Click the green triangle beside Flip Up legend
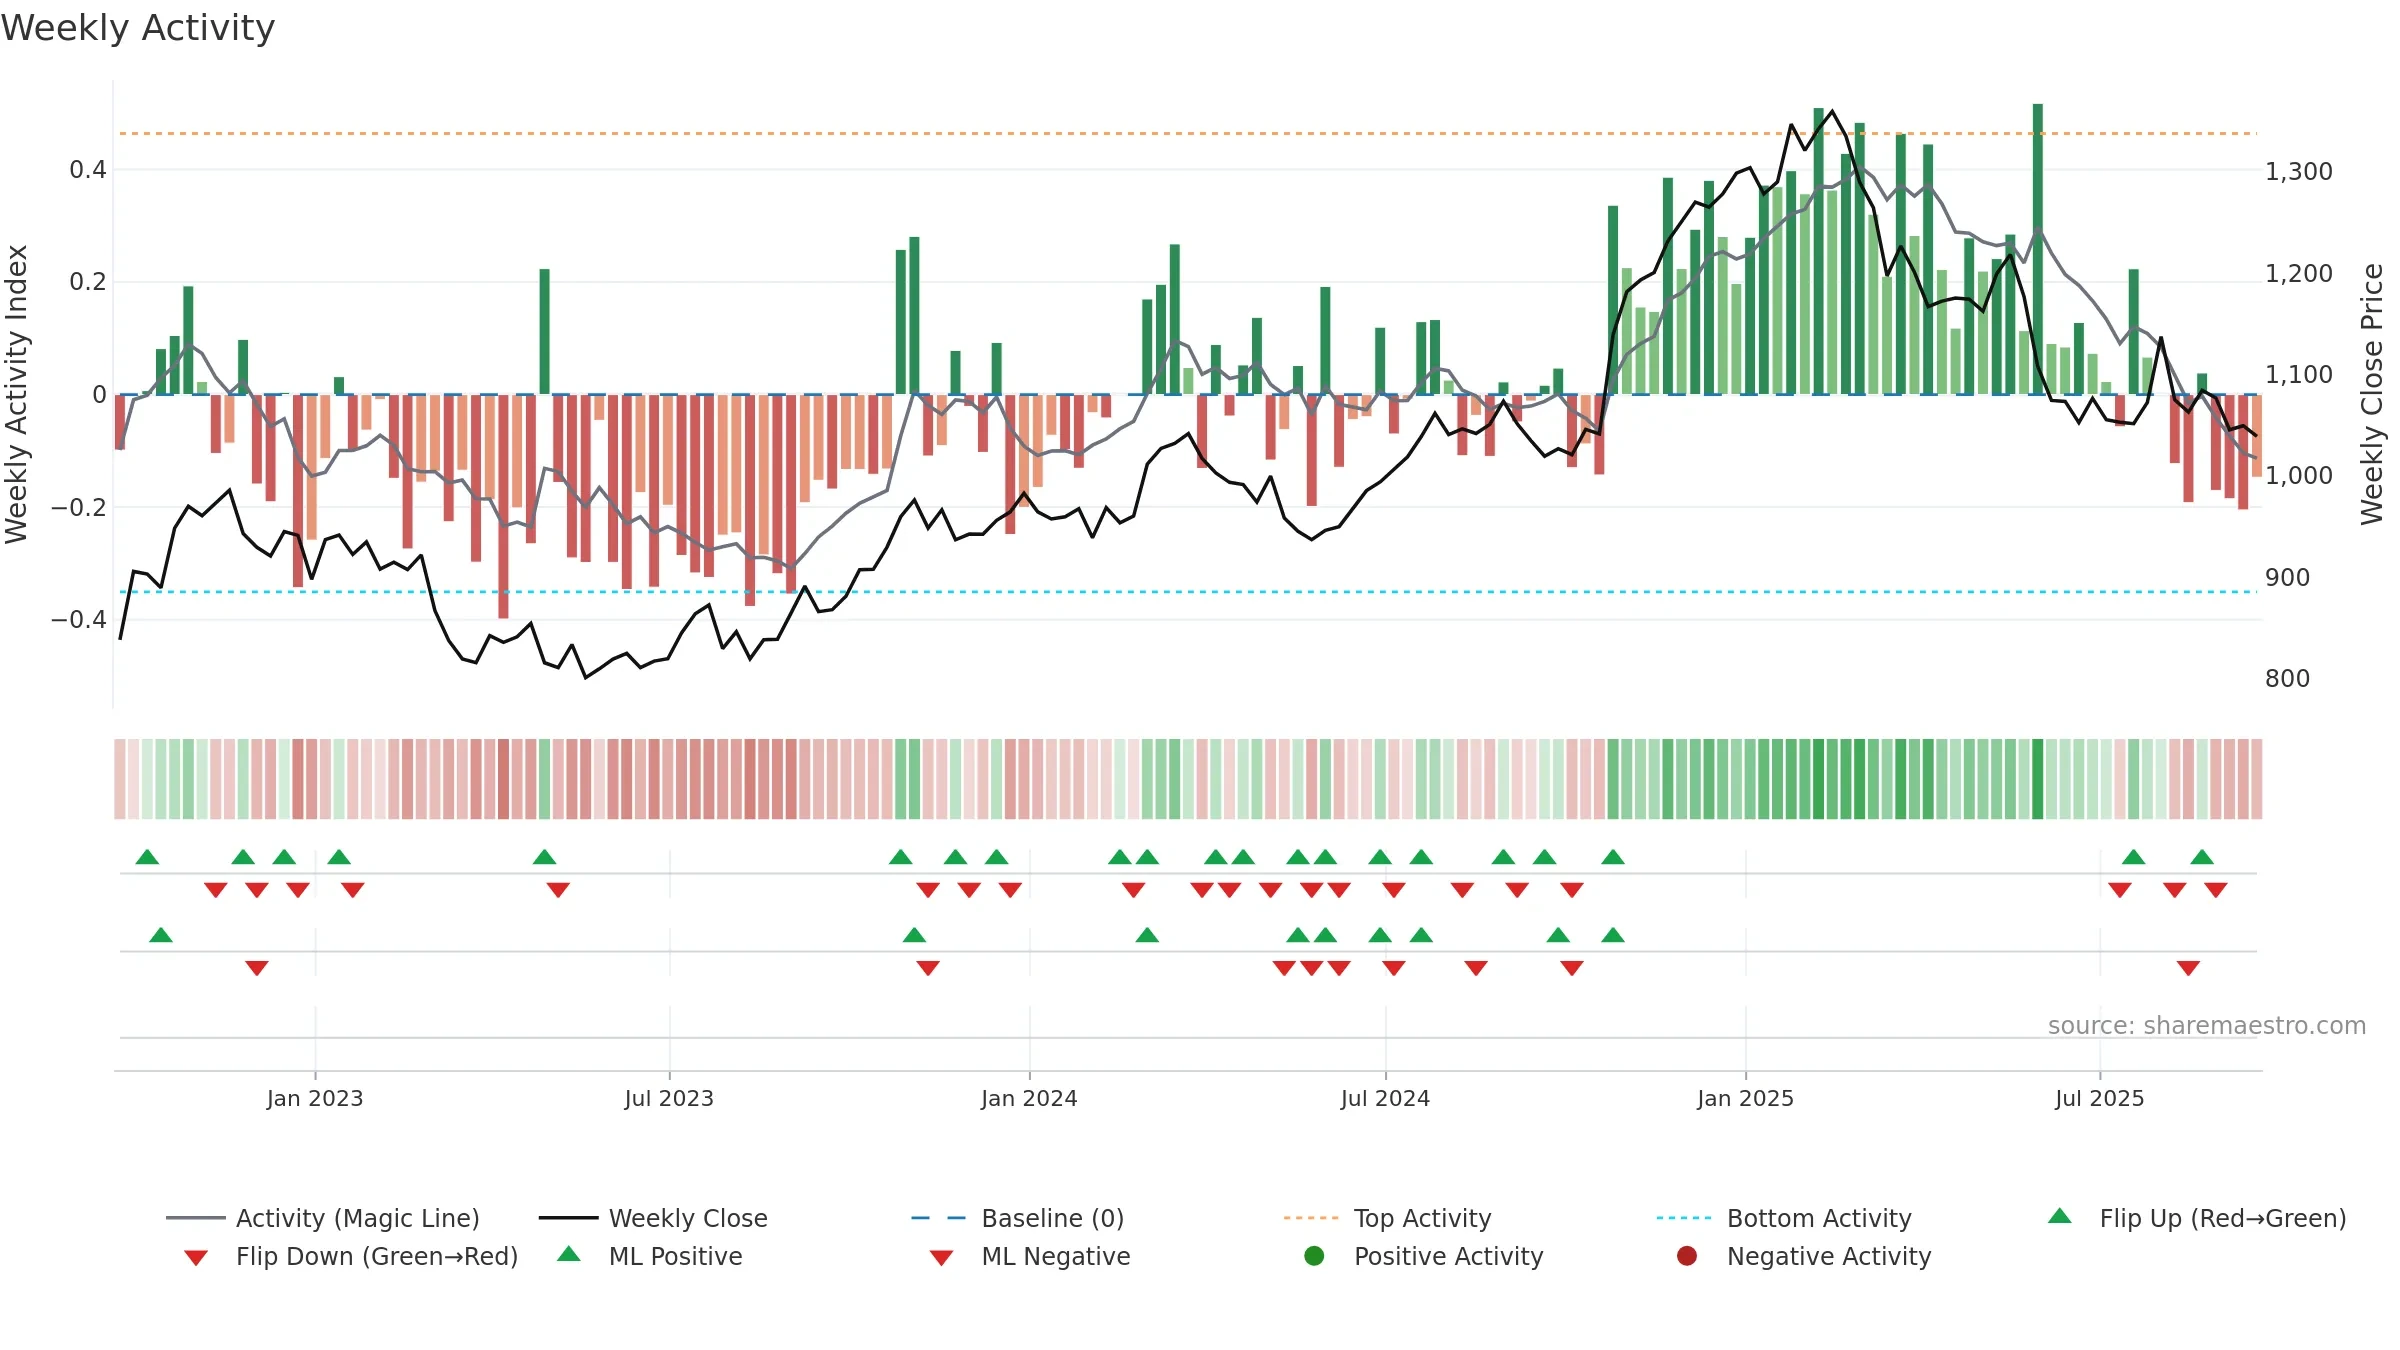 pos(2060,1216)
